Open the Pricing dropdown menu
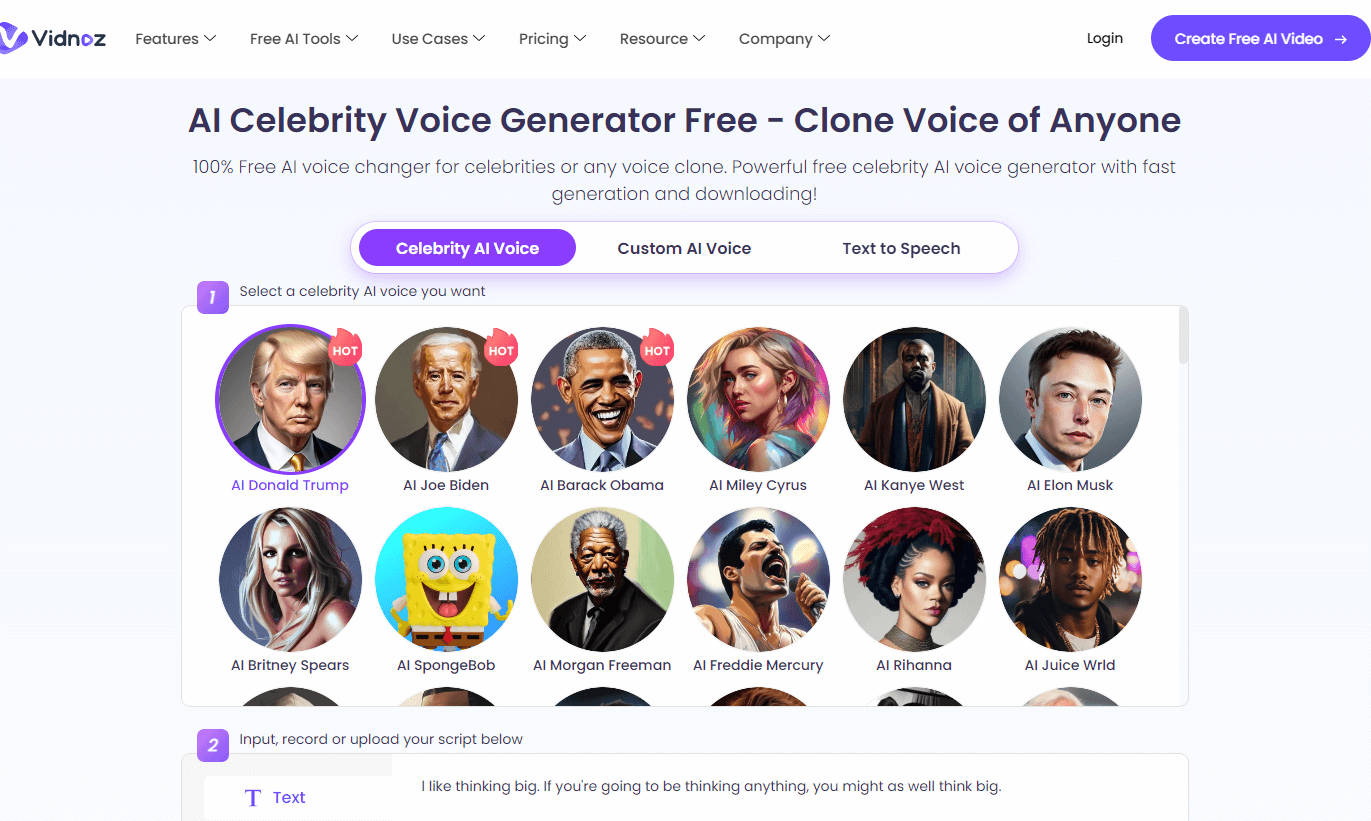The image size is (1371, 821). 552,39
